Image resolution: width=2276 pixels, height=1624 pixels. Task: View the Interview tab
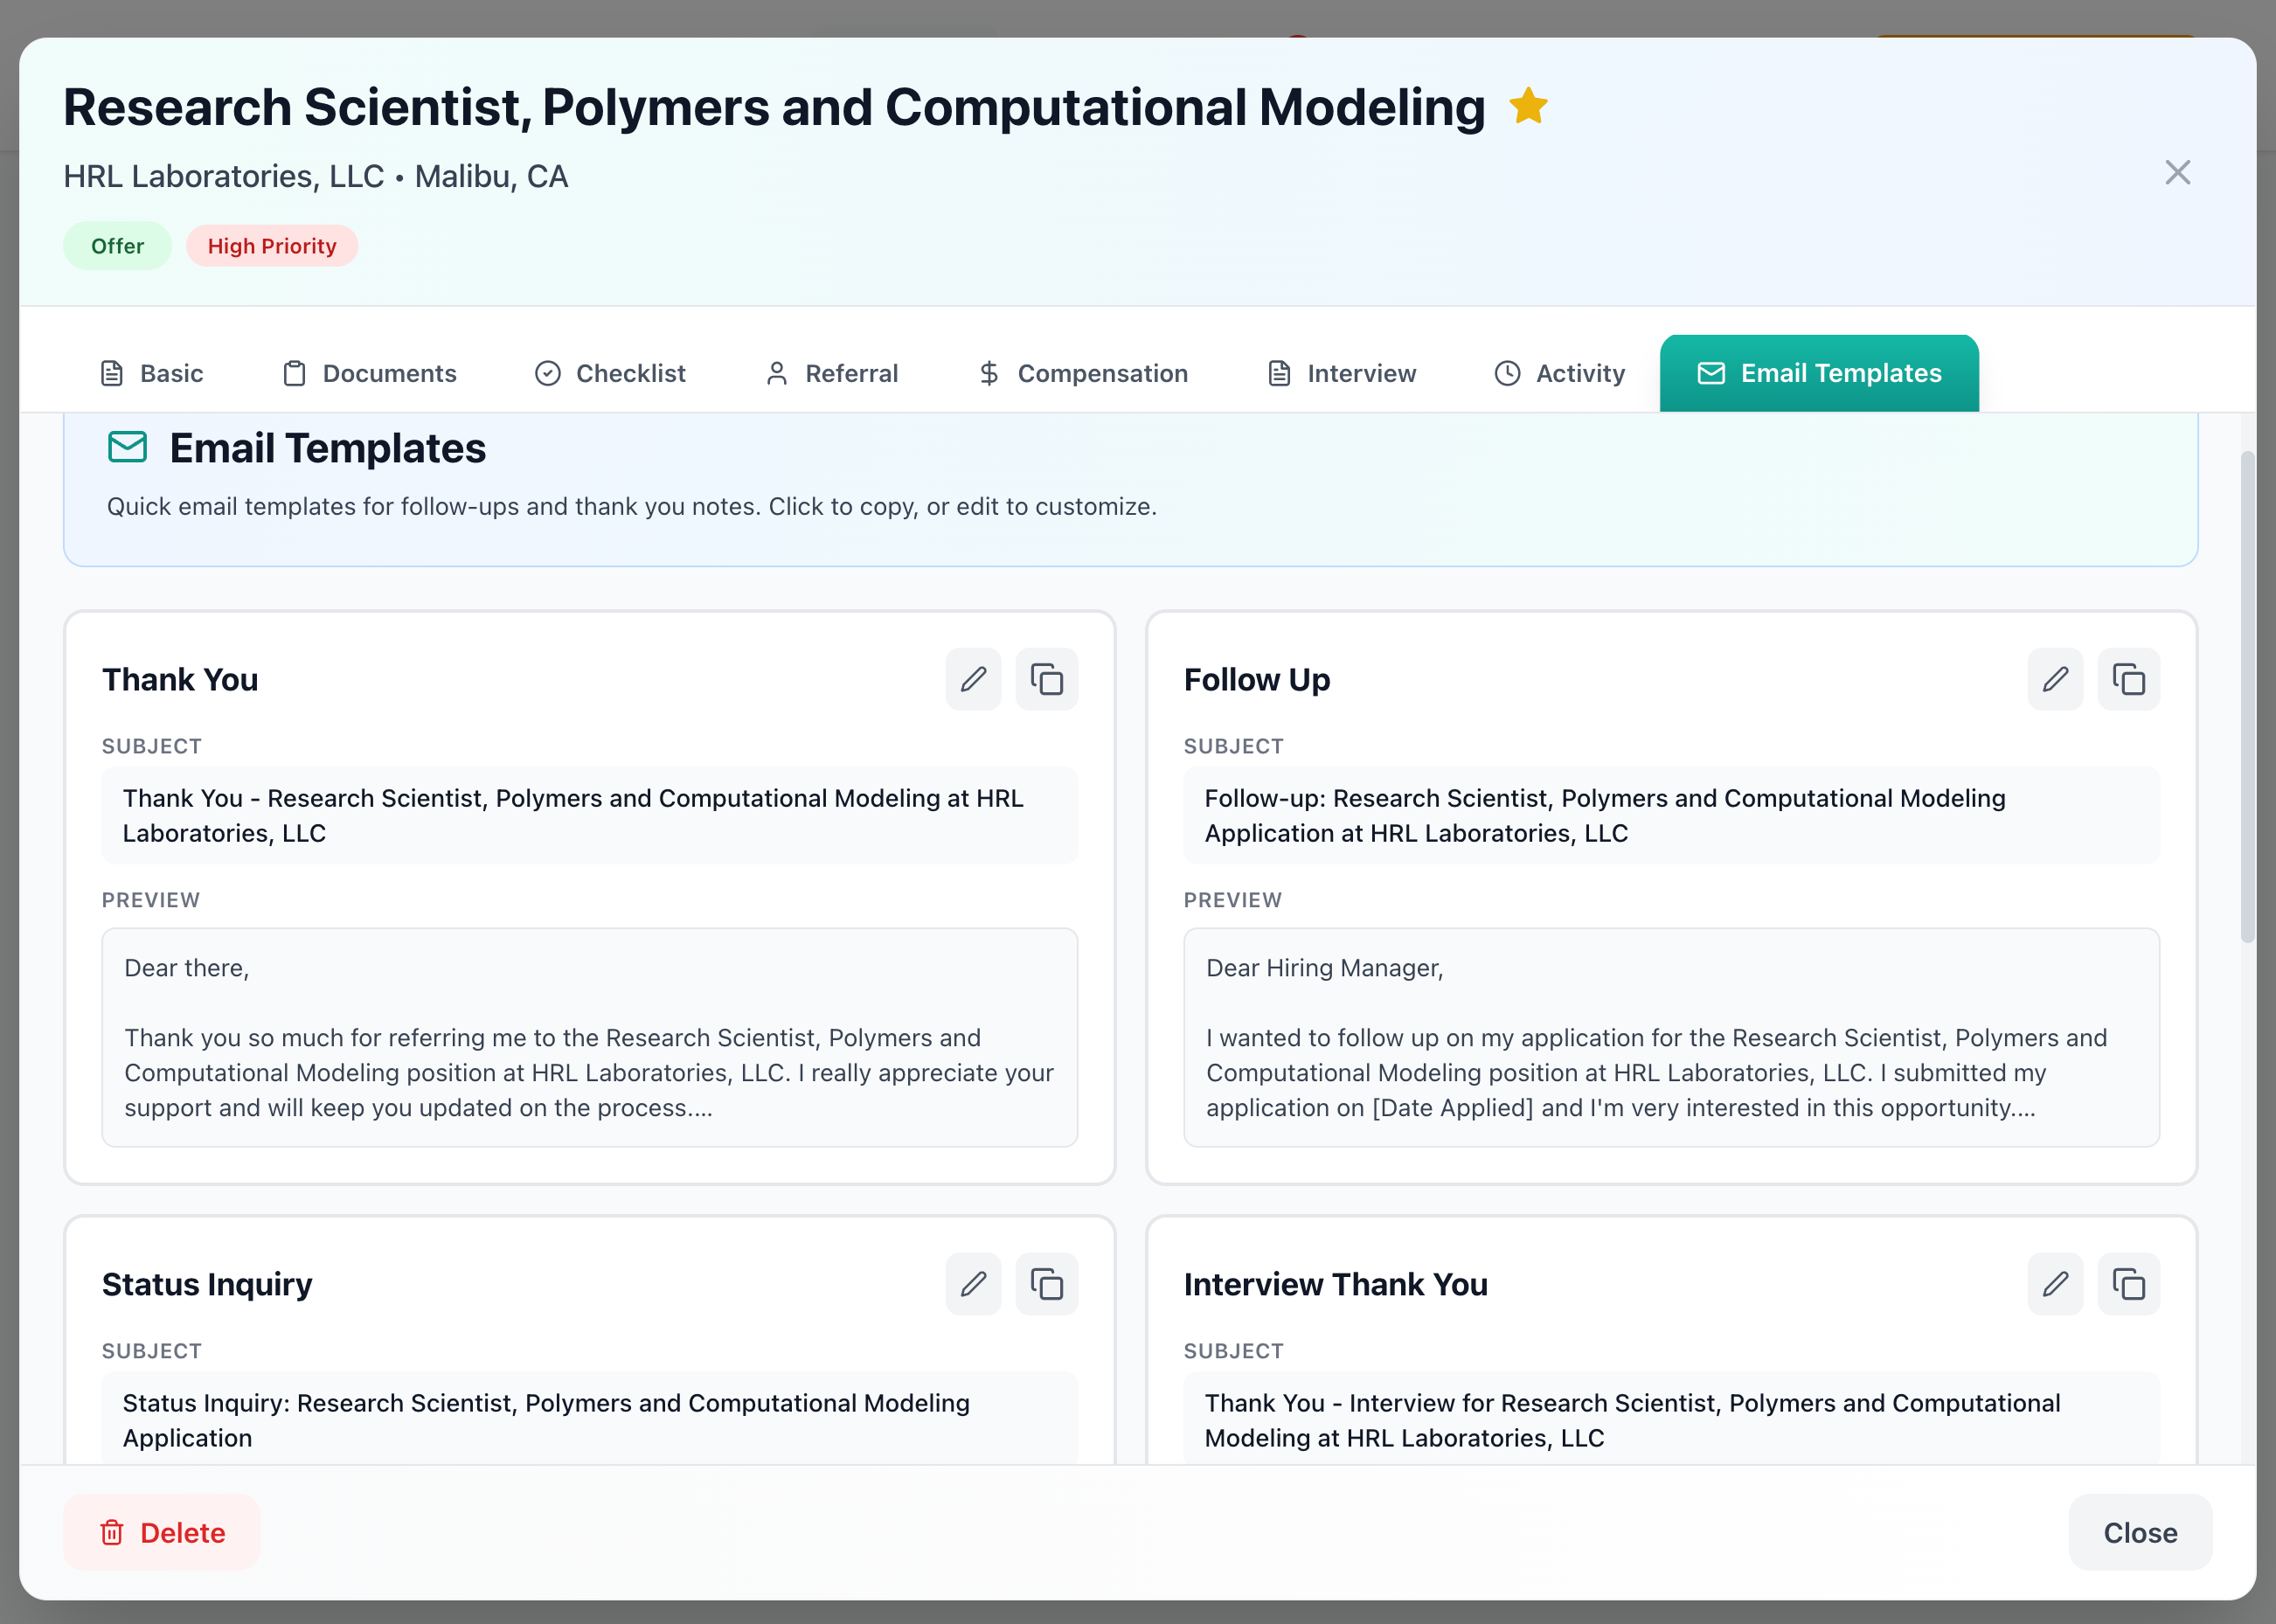pyautogui.click(x=1342, y=373)
